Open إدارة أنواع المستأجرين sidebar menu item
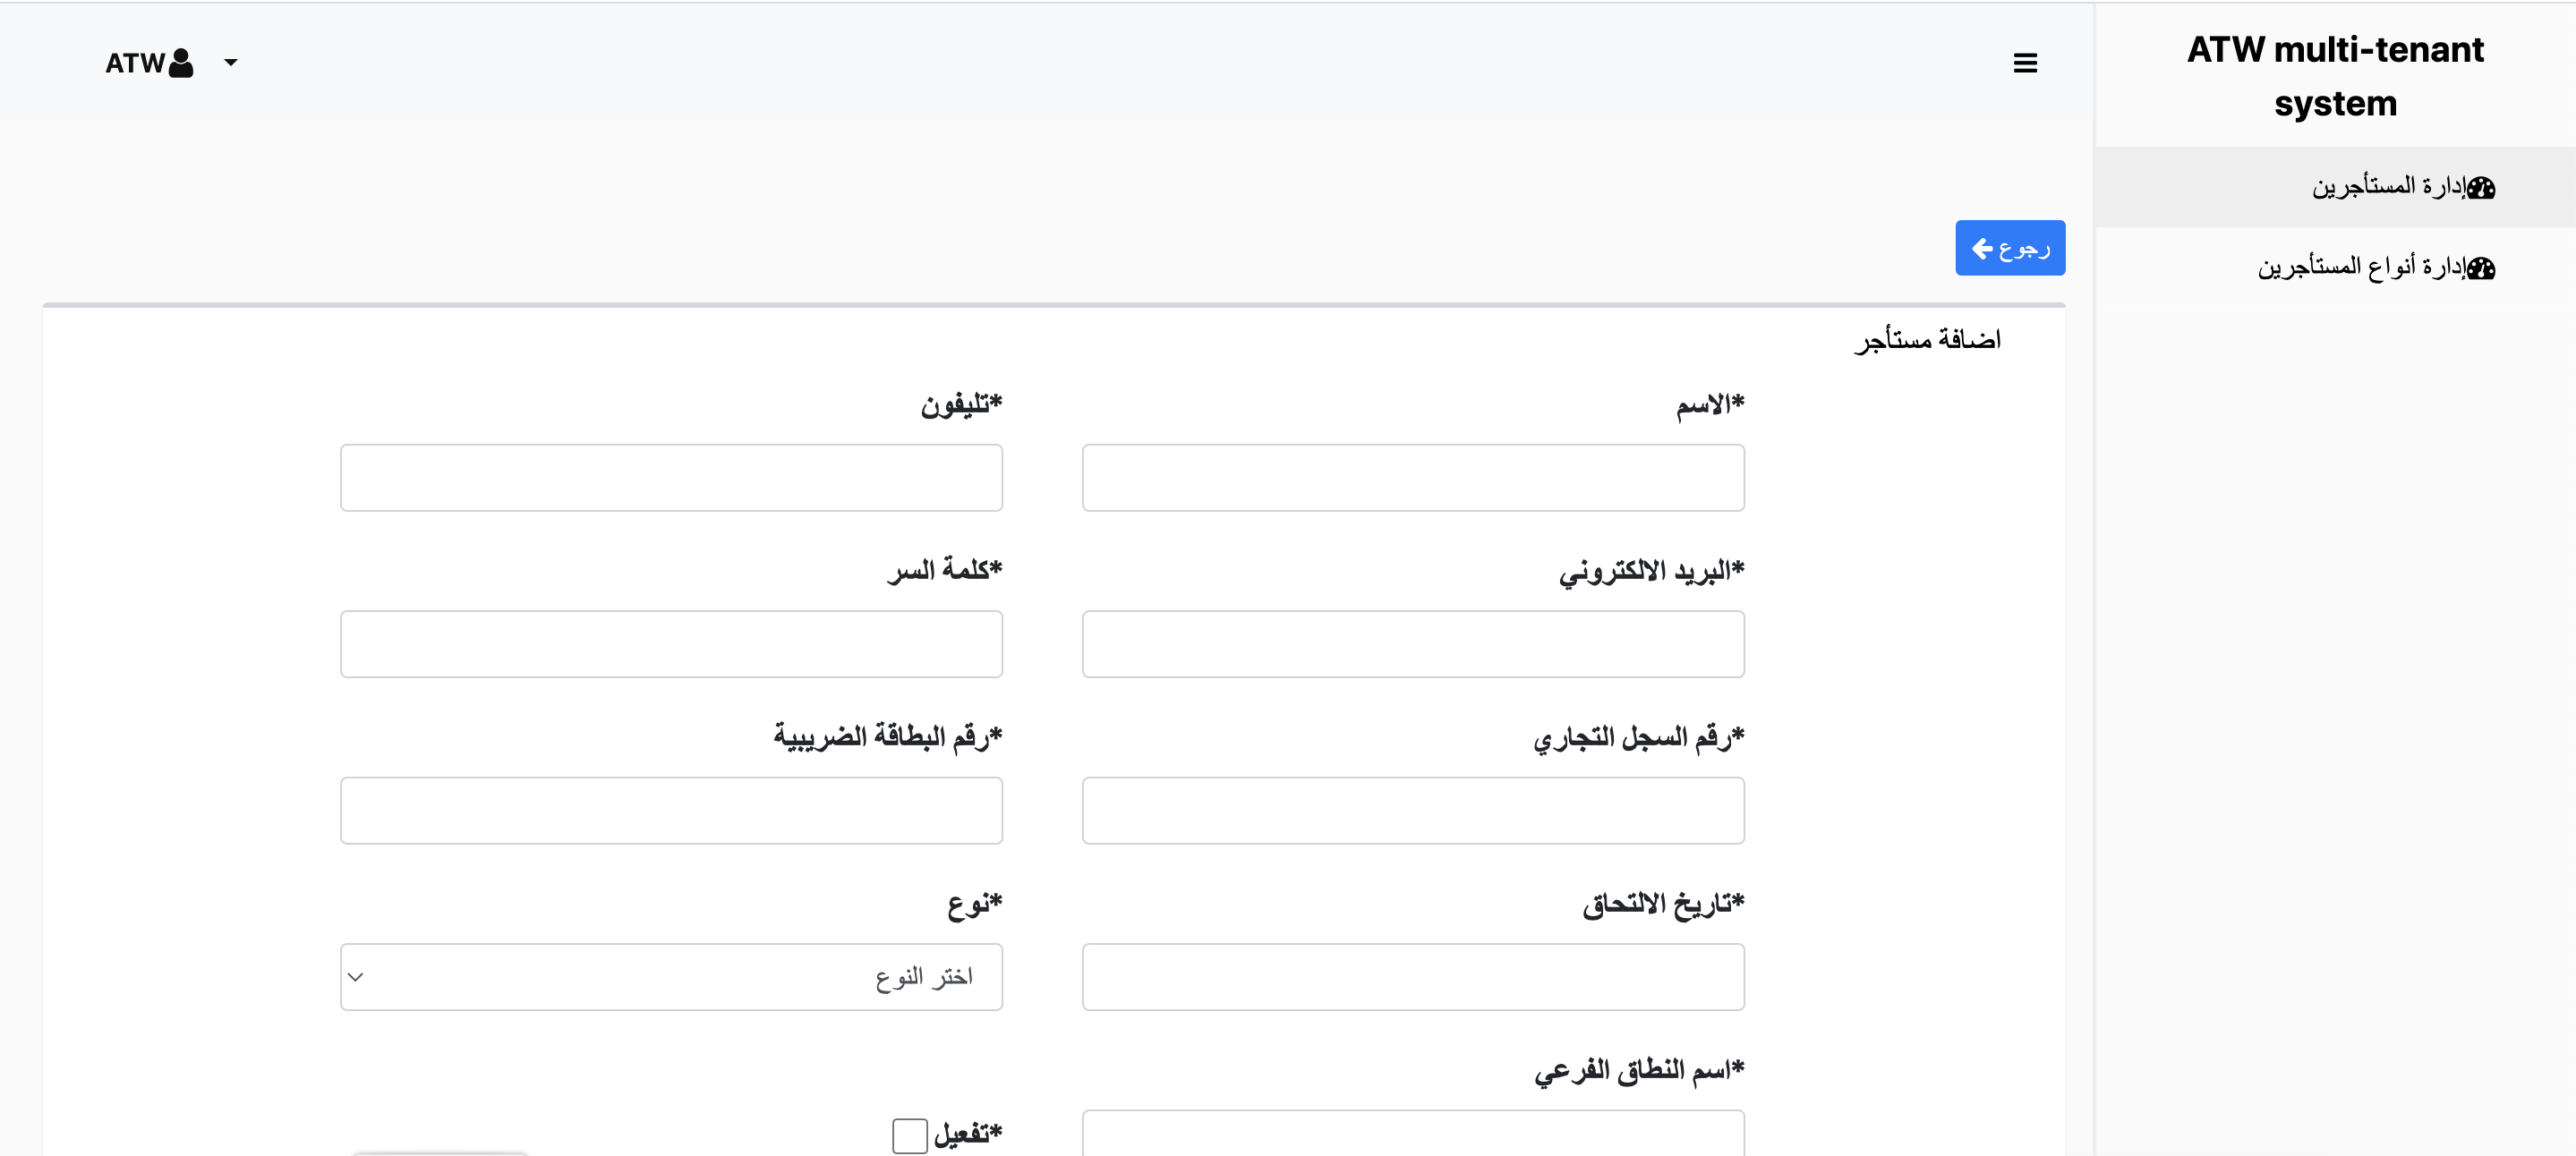 click(x=2361, y=268)
